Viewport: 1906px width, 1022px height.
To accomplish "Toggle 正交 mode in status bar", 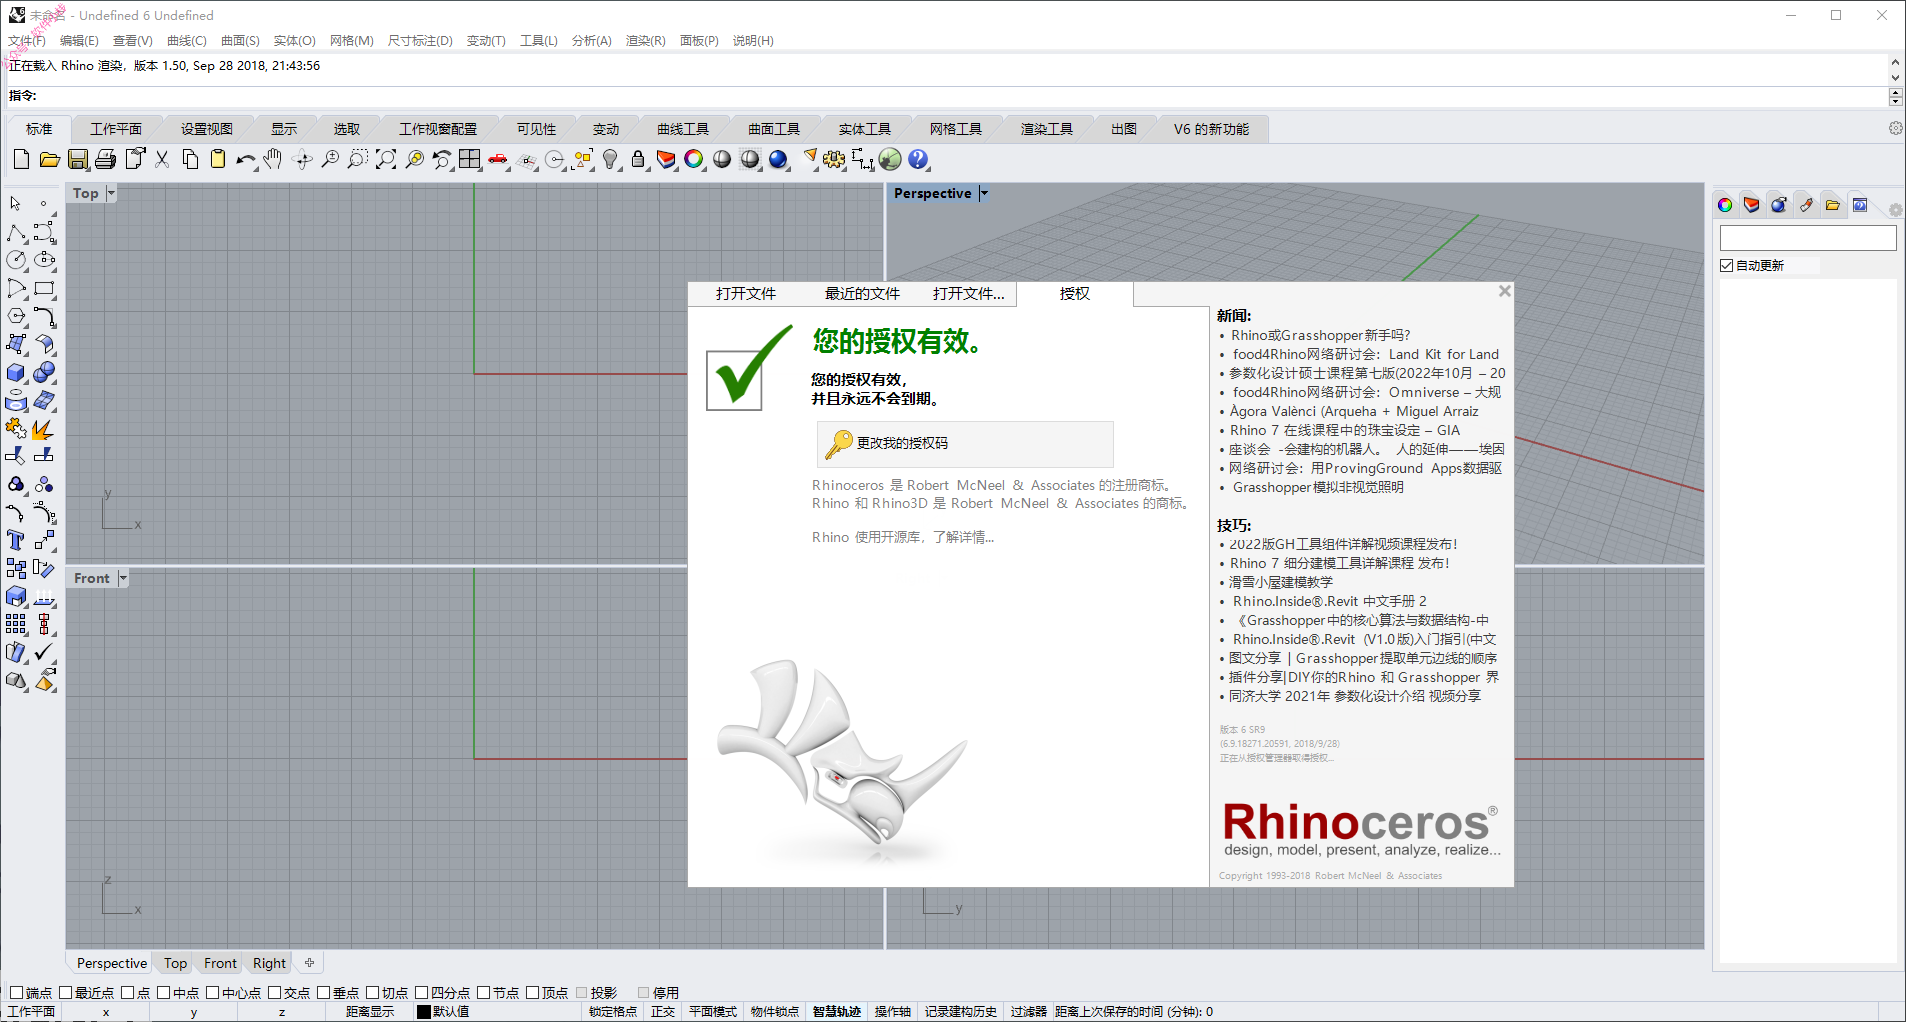I will coord(663,1012).
